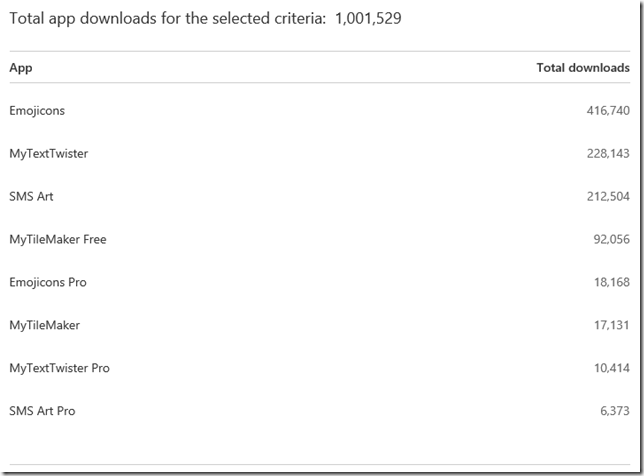Open MyTileMaker Free in the list
The width and height of the screenshot is (644, 476).
point(57,240)
